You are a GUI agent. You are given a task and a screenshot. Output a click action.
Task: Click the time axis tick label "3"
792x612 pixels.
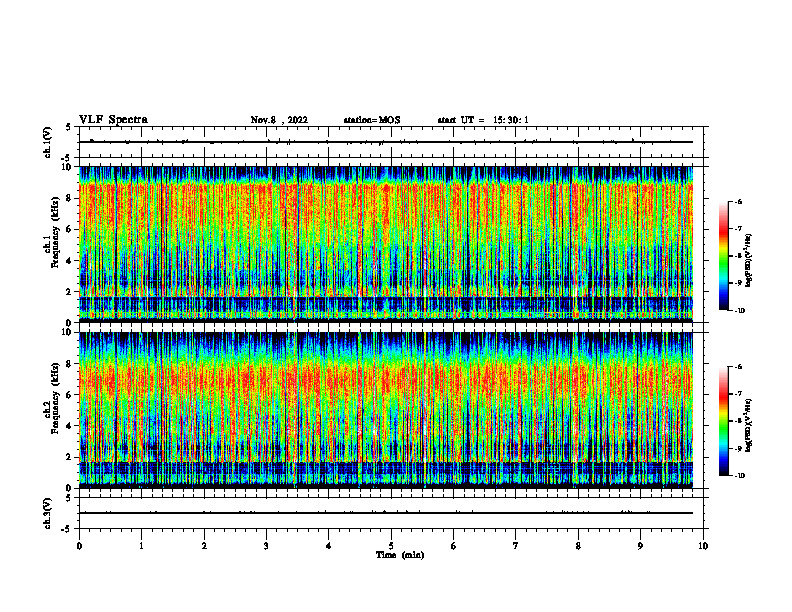tap(266, 546)
